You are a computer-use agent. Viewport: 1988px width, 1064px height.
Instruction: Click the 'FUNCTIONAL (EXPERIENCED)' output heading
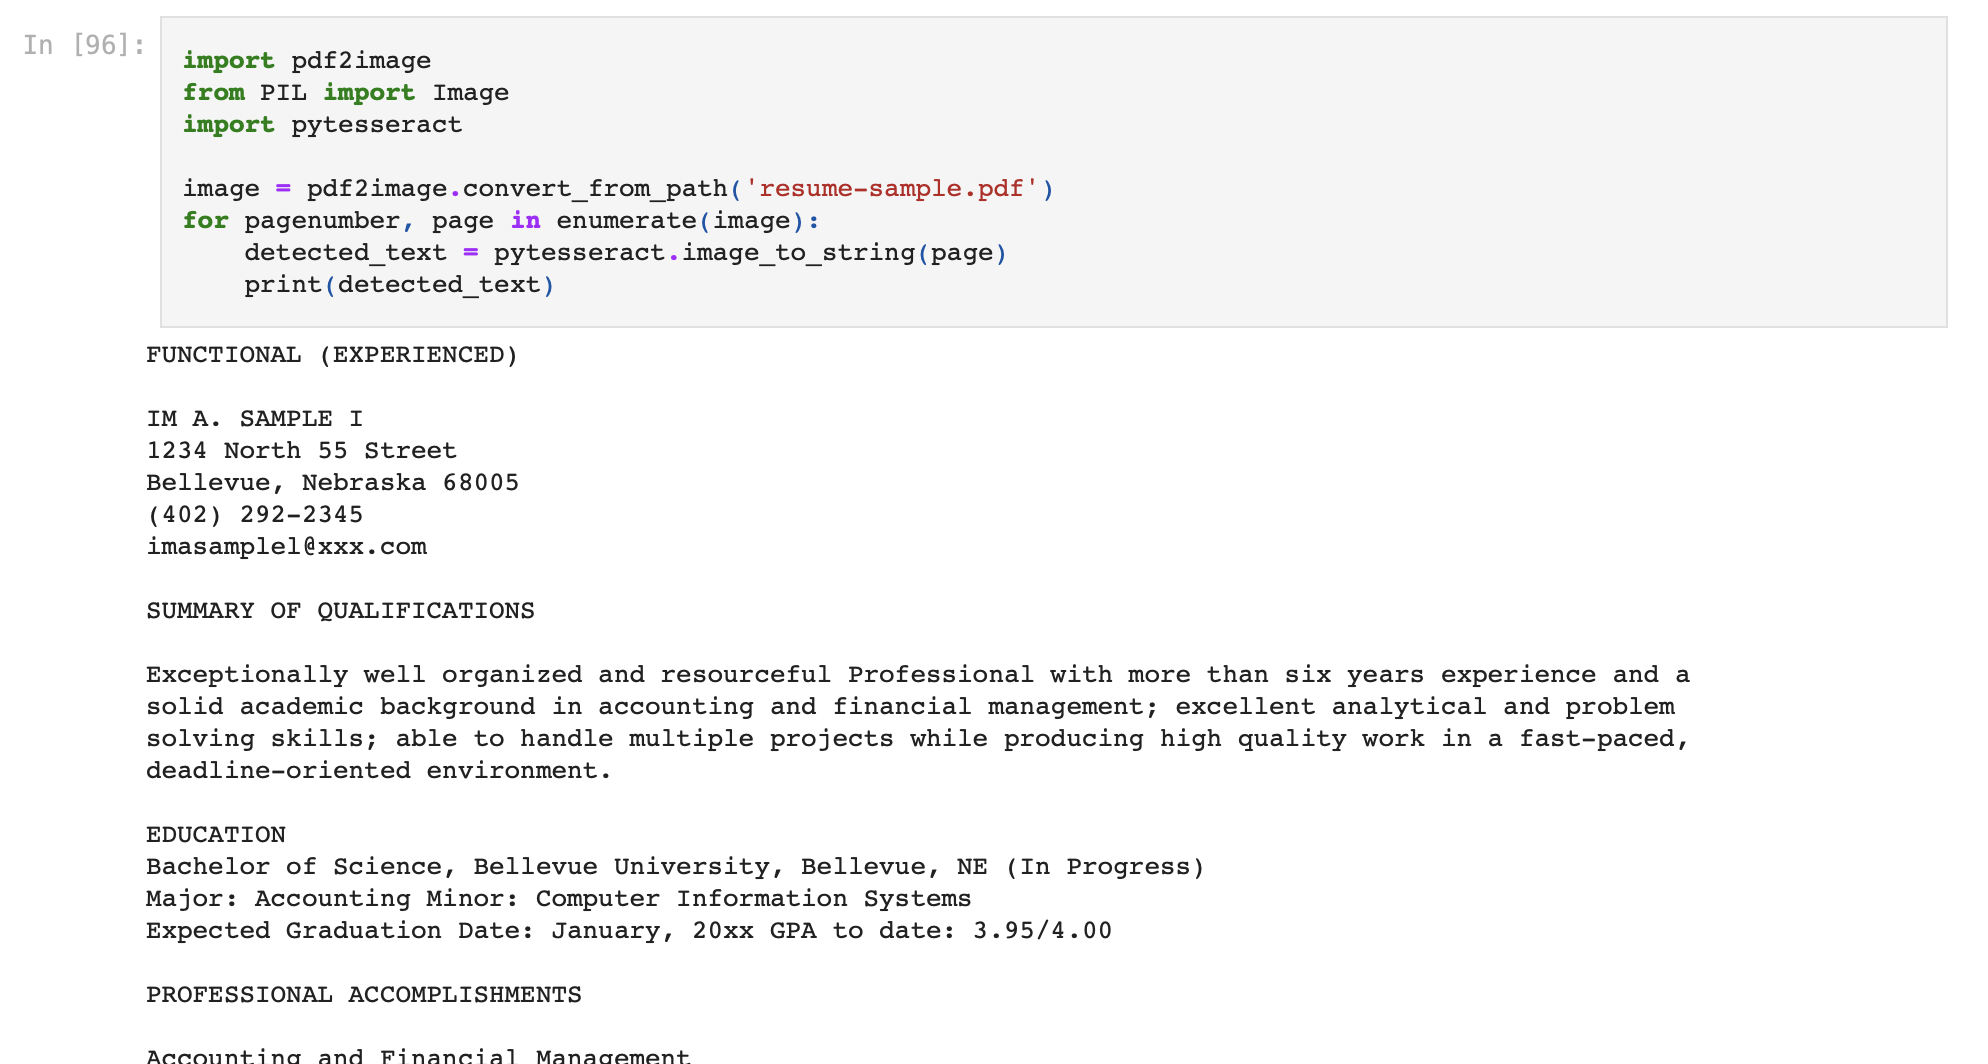point(332,355)
